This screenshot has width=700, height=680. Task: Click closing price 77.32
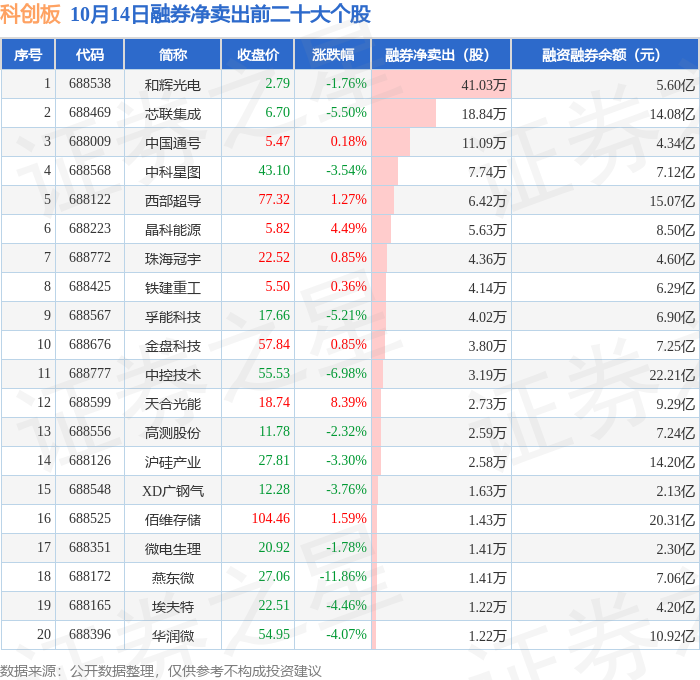(x=274, y=200)
